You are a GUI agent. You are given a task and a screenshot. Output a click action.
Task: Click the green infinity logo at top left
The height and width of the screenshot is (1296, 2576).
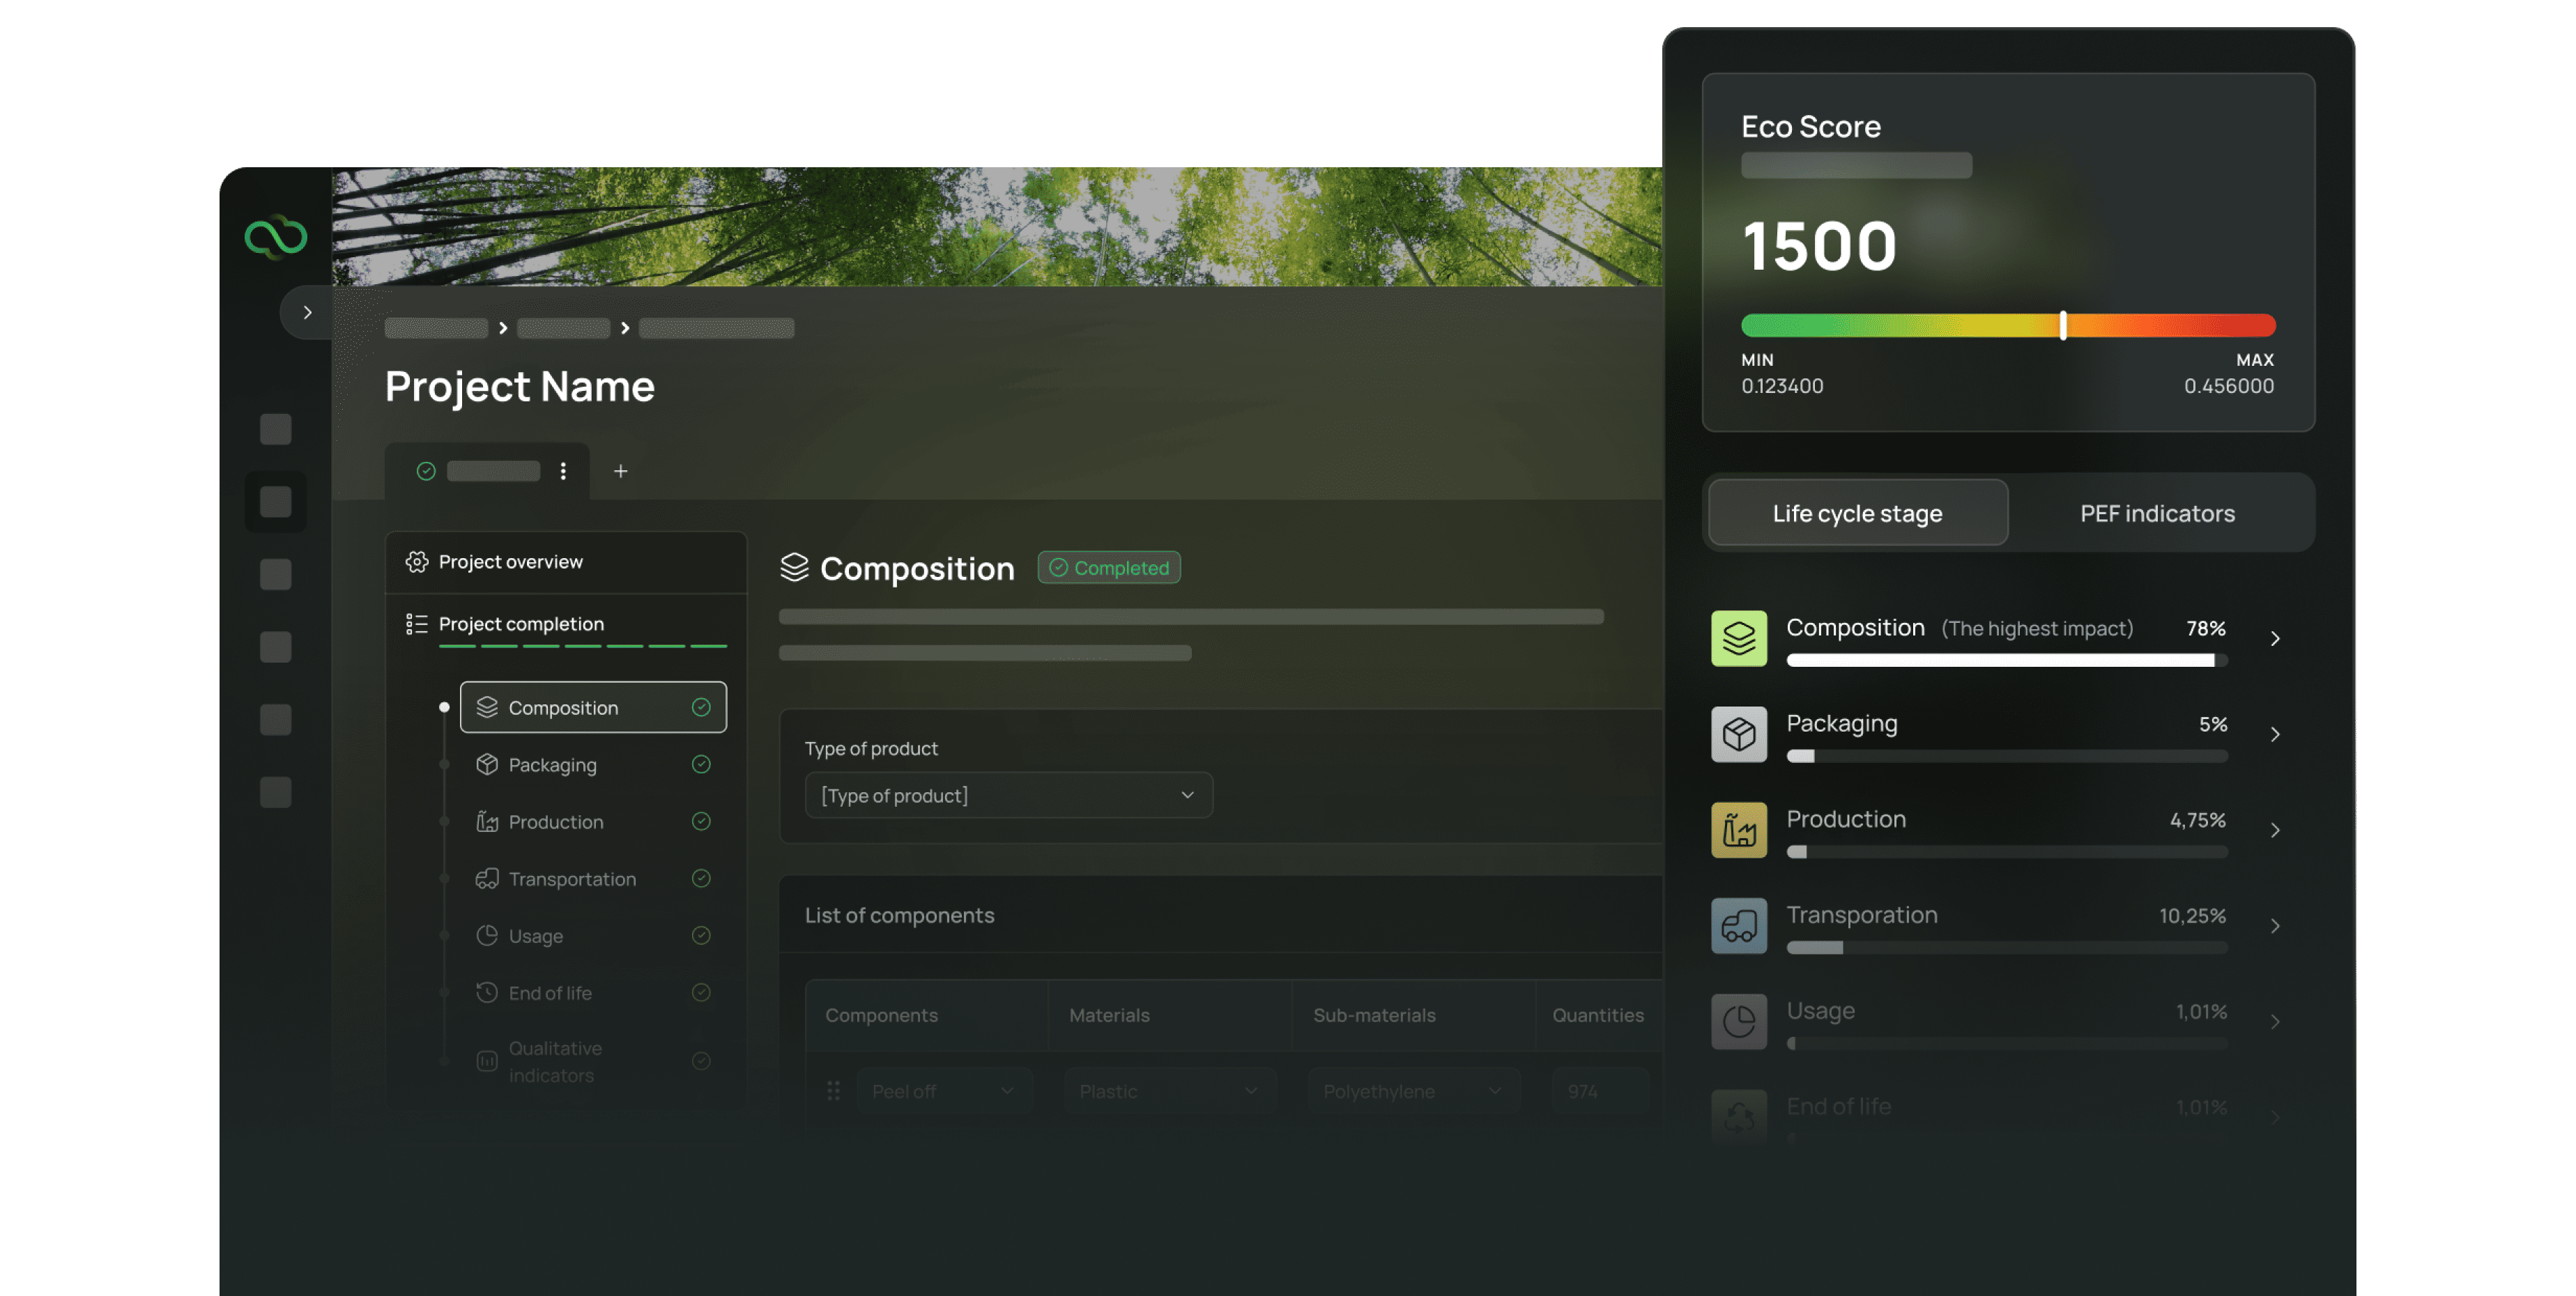[275, 237]
